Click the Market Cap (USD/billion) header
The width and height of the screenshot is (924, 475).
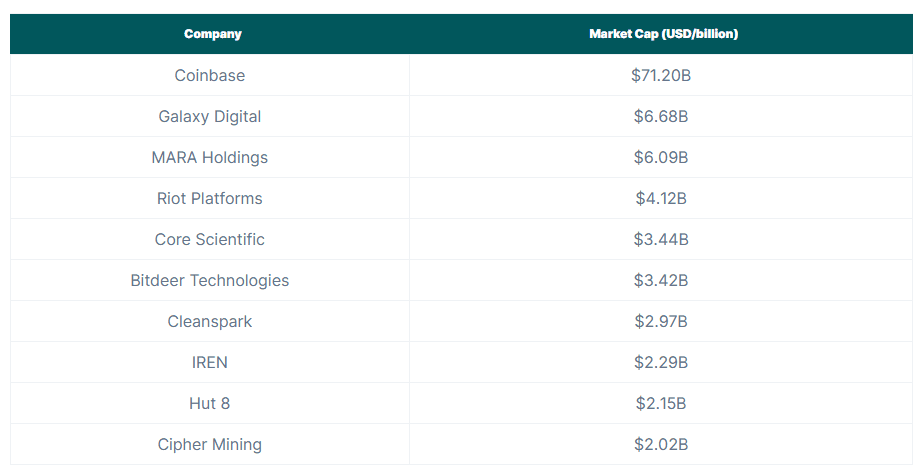tap(663, 34)
